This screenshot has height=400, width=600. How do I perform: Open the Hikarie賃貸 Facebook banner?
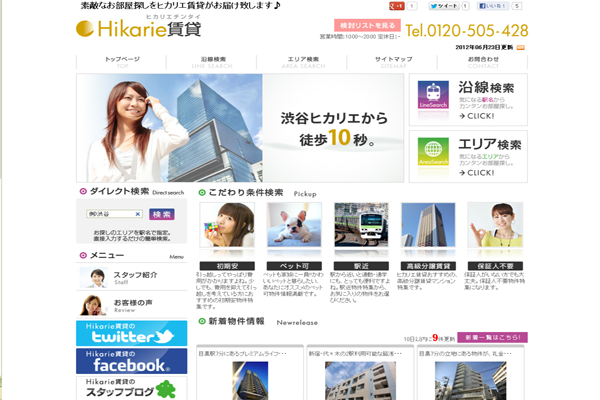[x=131, y=360]
